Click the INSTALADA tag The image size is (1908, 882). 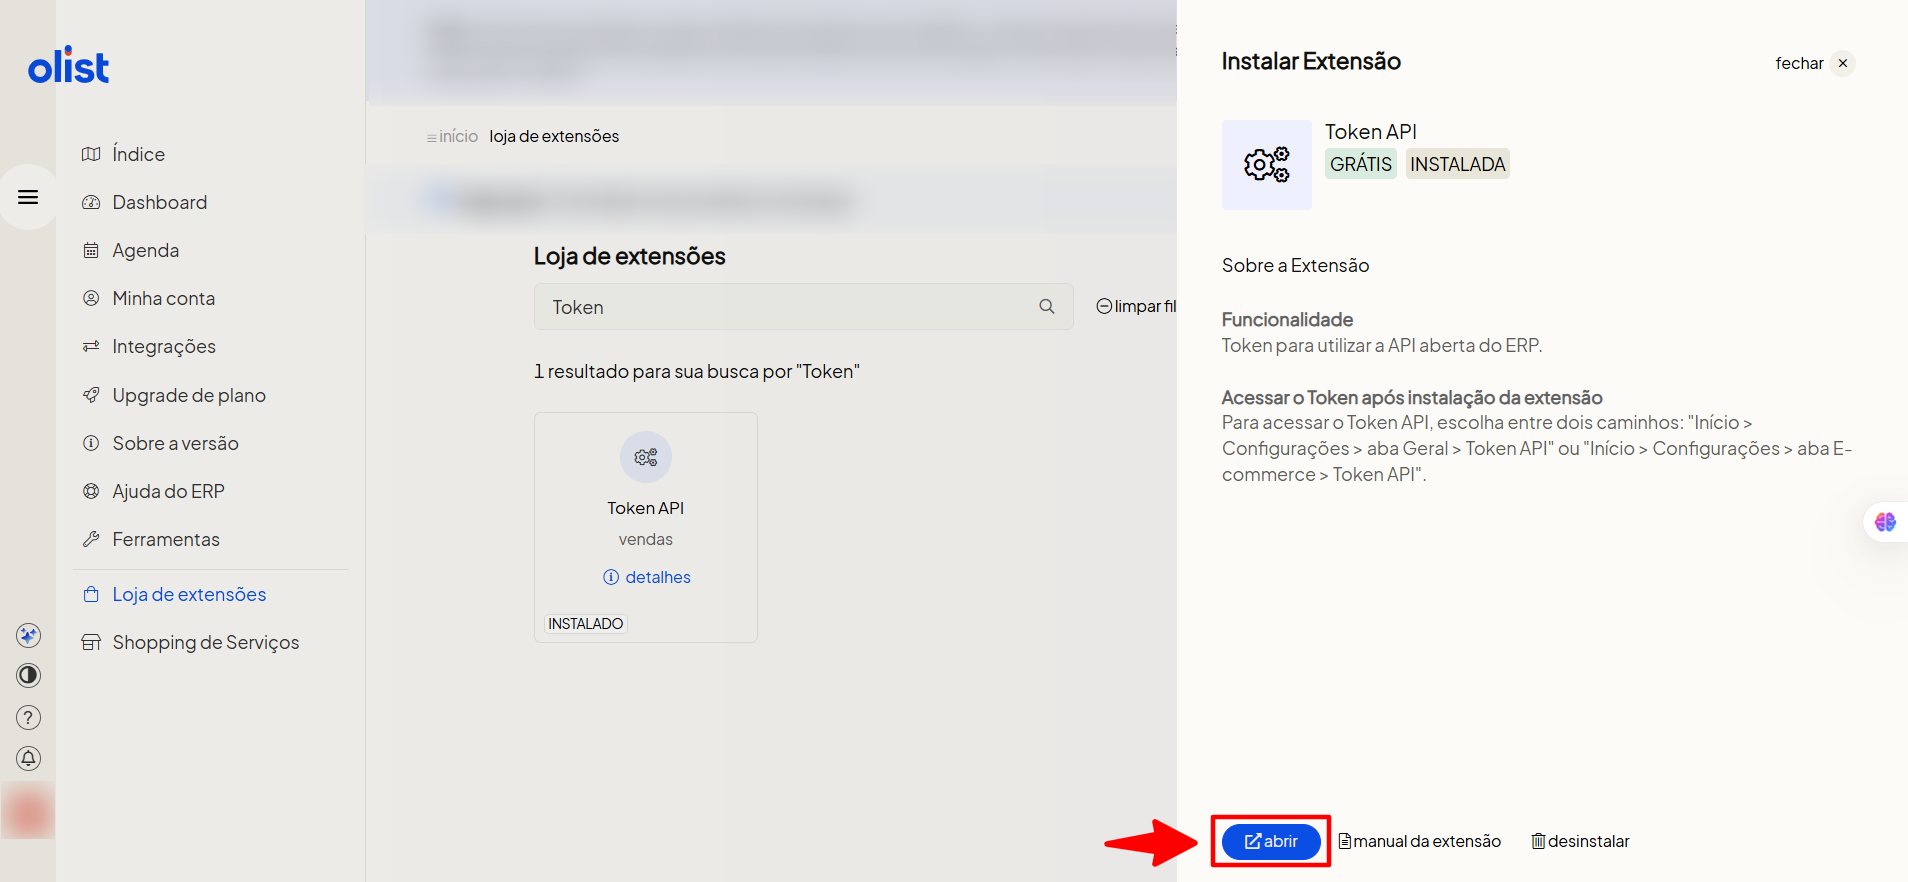point(1458,164)
